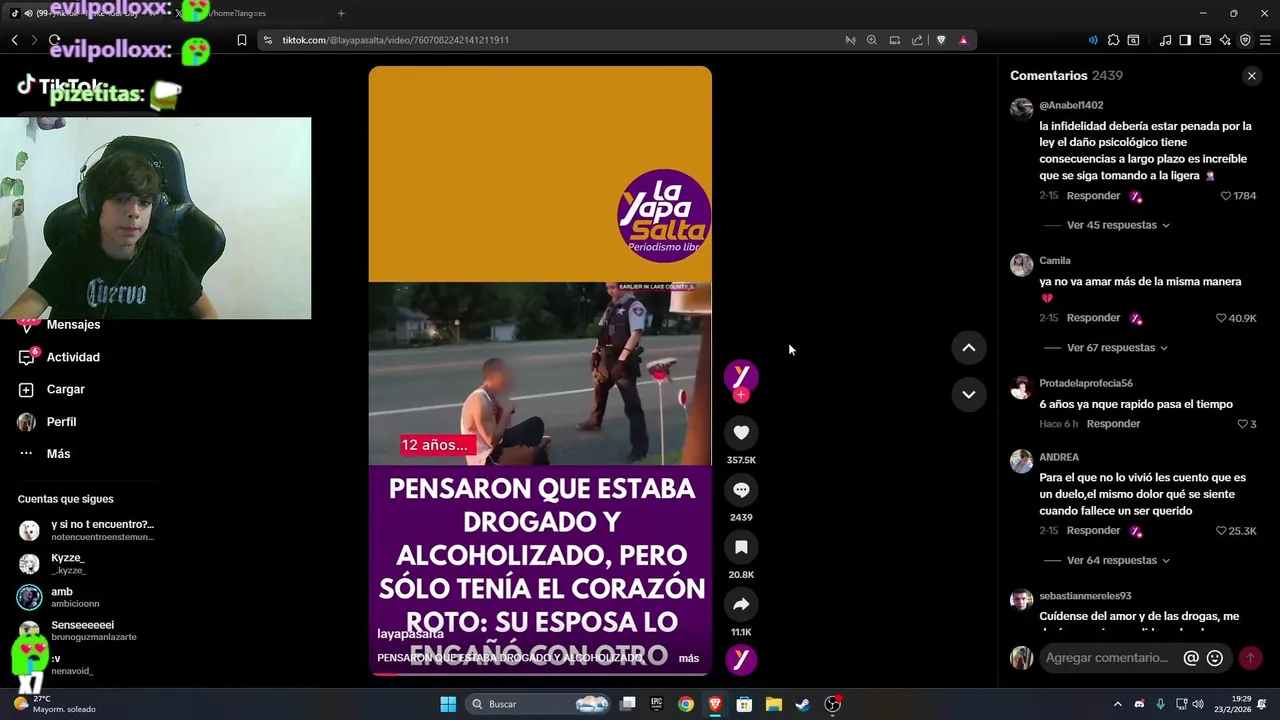Open the spinning sound disc icon
Viewport: 1280px width, 720px height.
(x=741, y=659)
